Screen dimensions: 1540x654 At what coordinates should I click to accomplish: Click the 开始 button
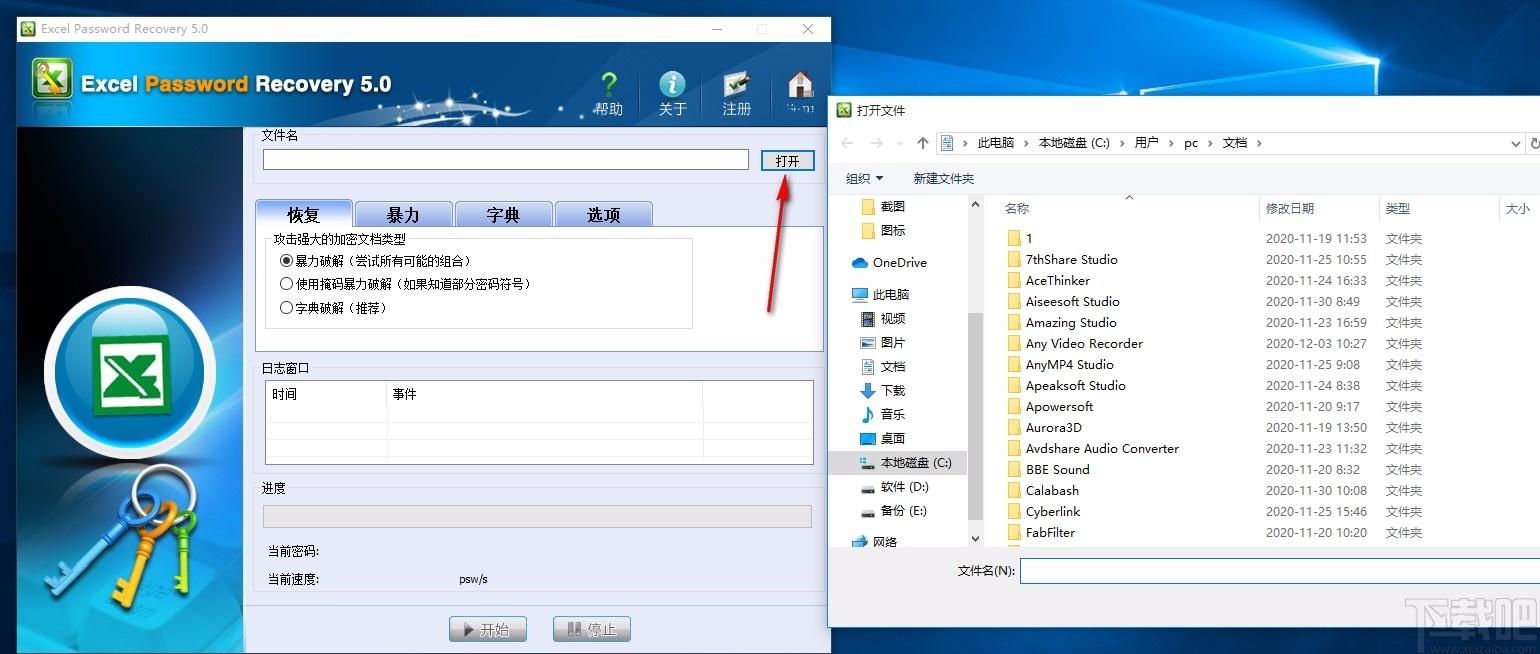(487, 630)
